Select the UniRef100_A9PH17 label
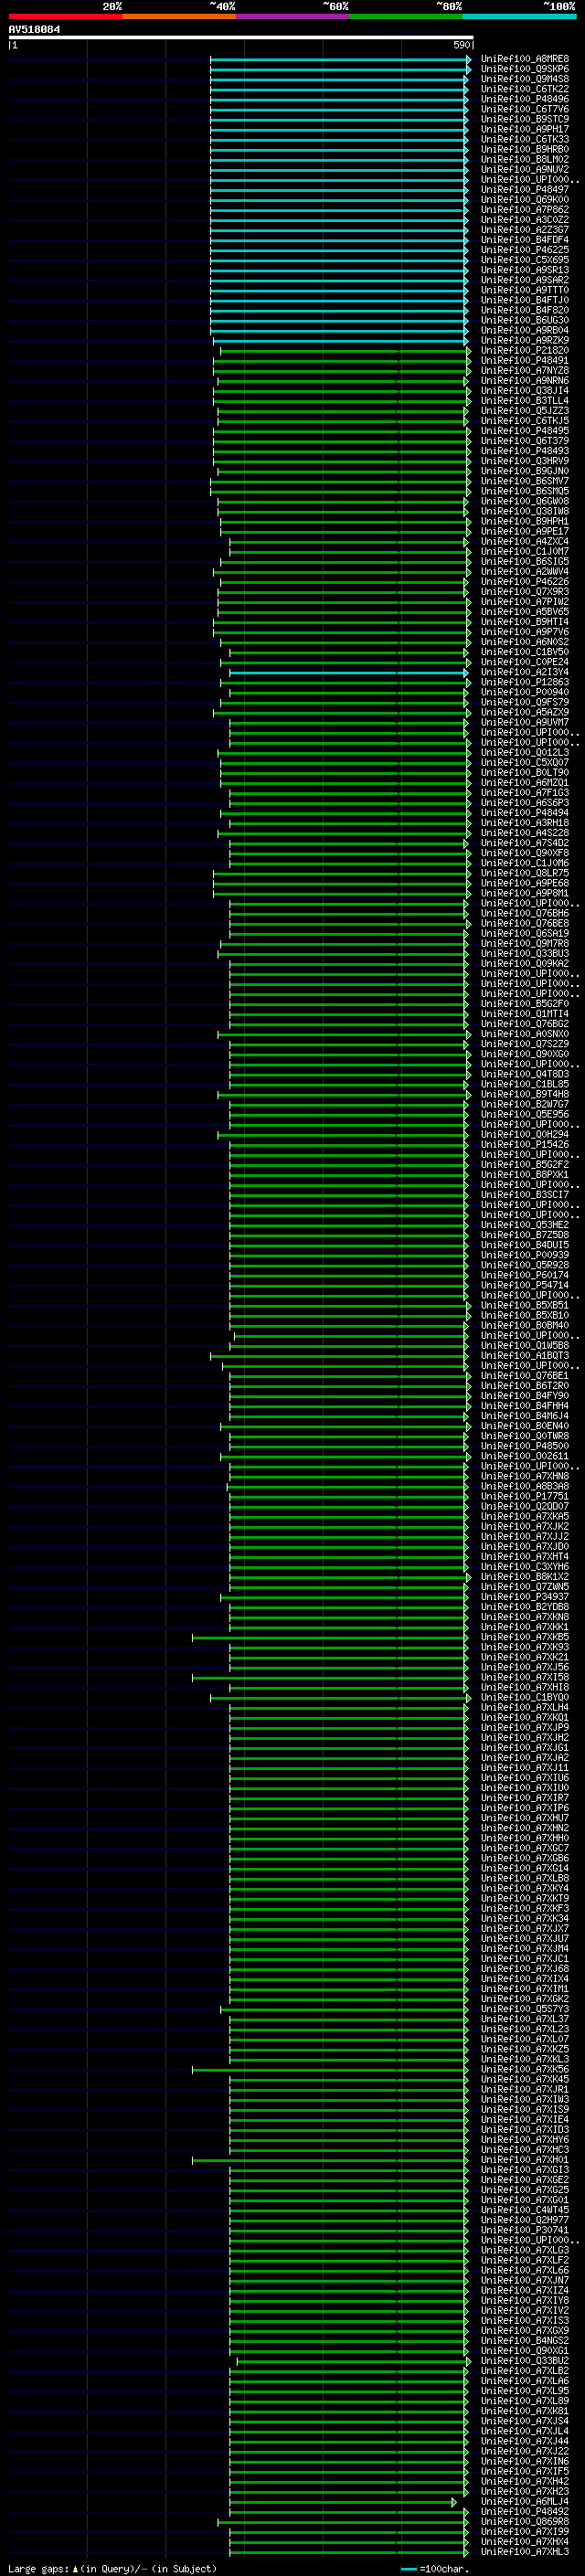The width and height of the screenshot is (585, 2576). pos(524,129)
